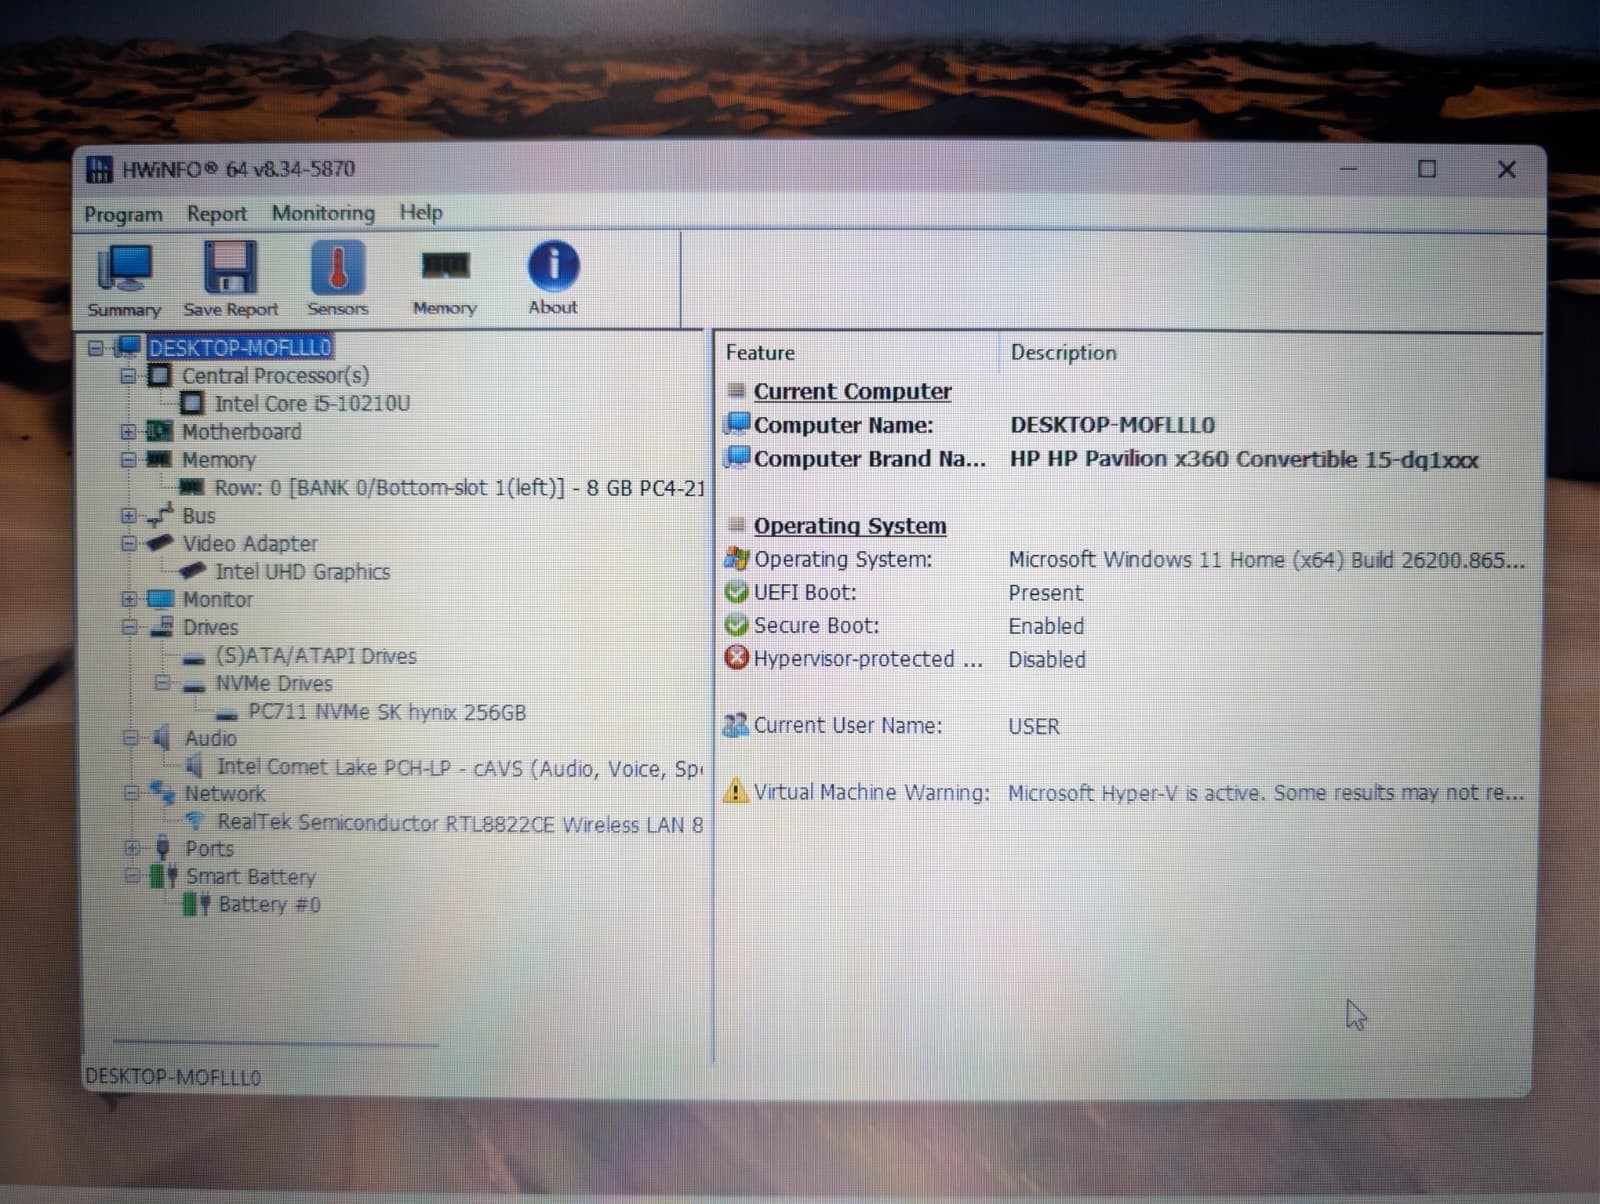This screenshot has width=1600, height=1204.
Task: Click the Hypervisor-protected Disabled value
Action: click(1046, 659)
